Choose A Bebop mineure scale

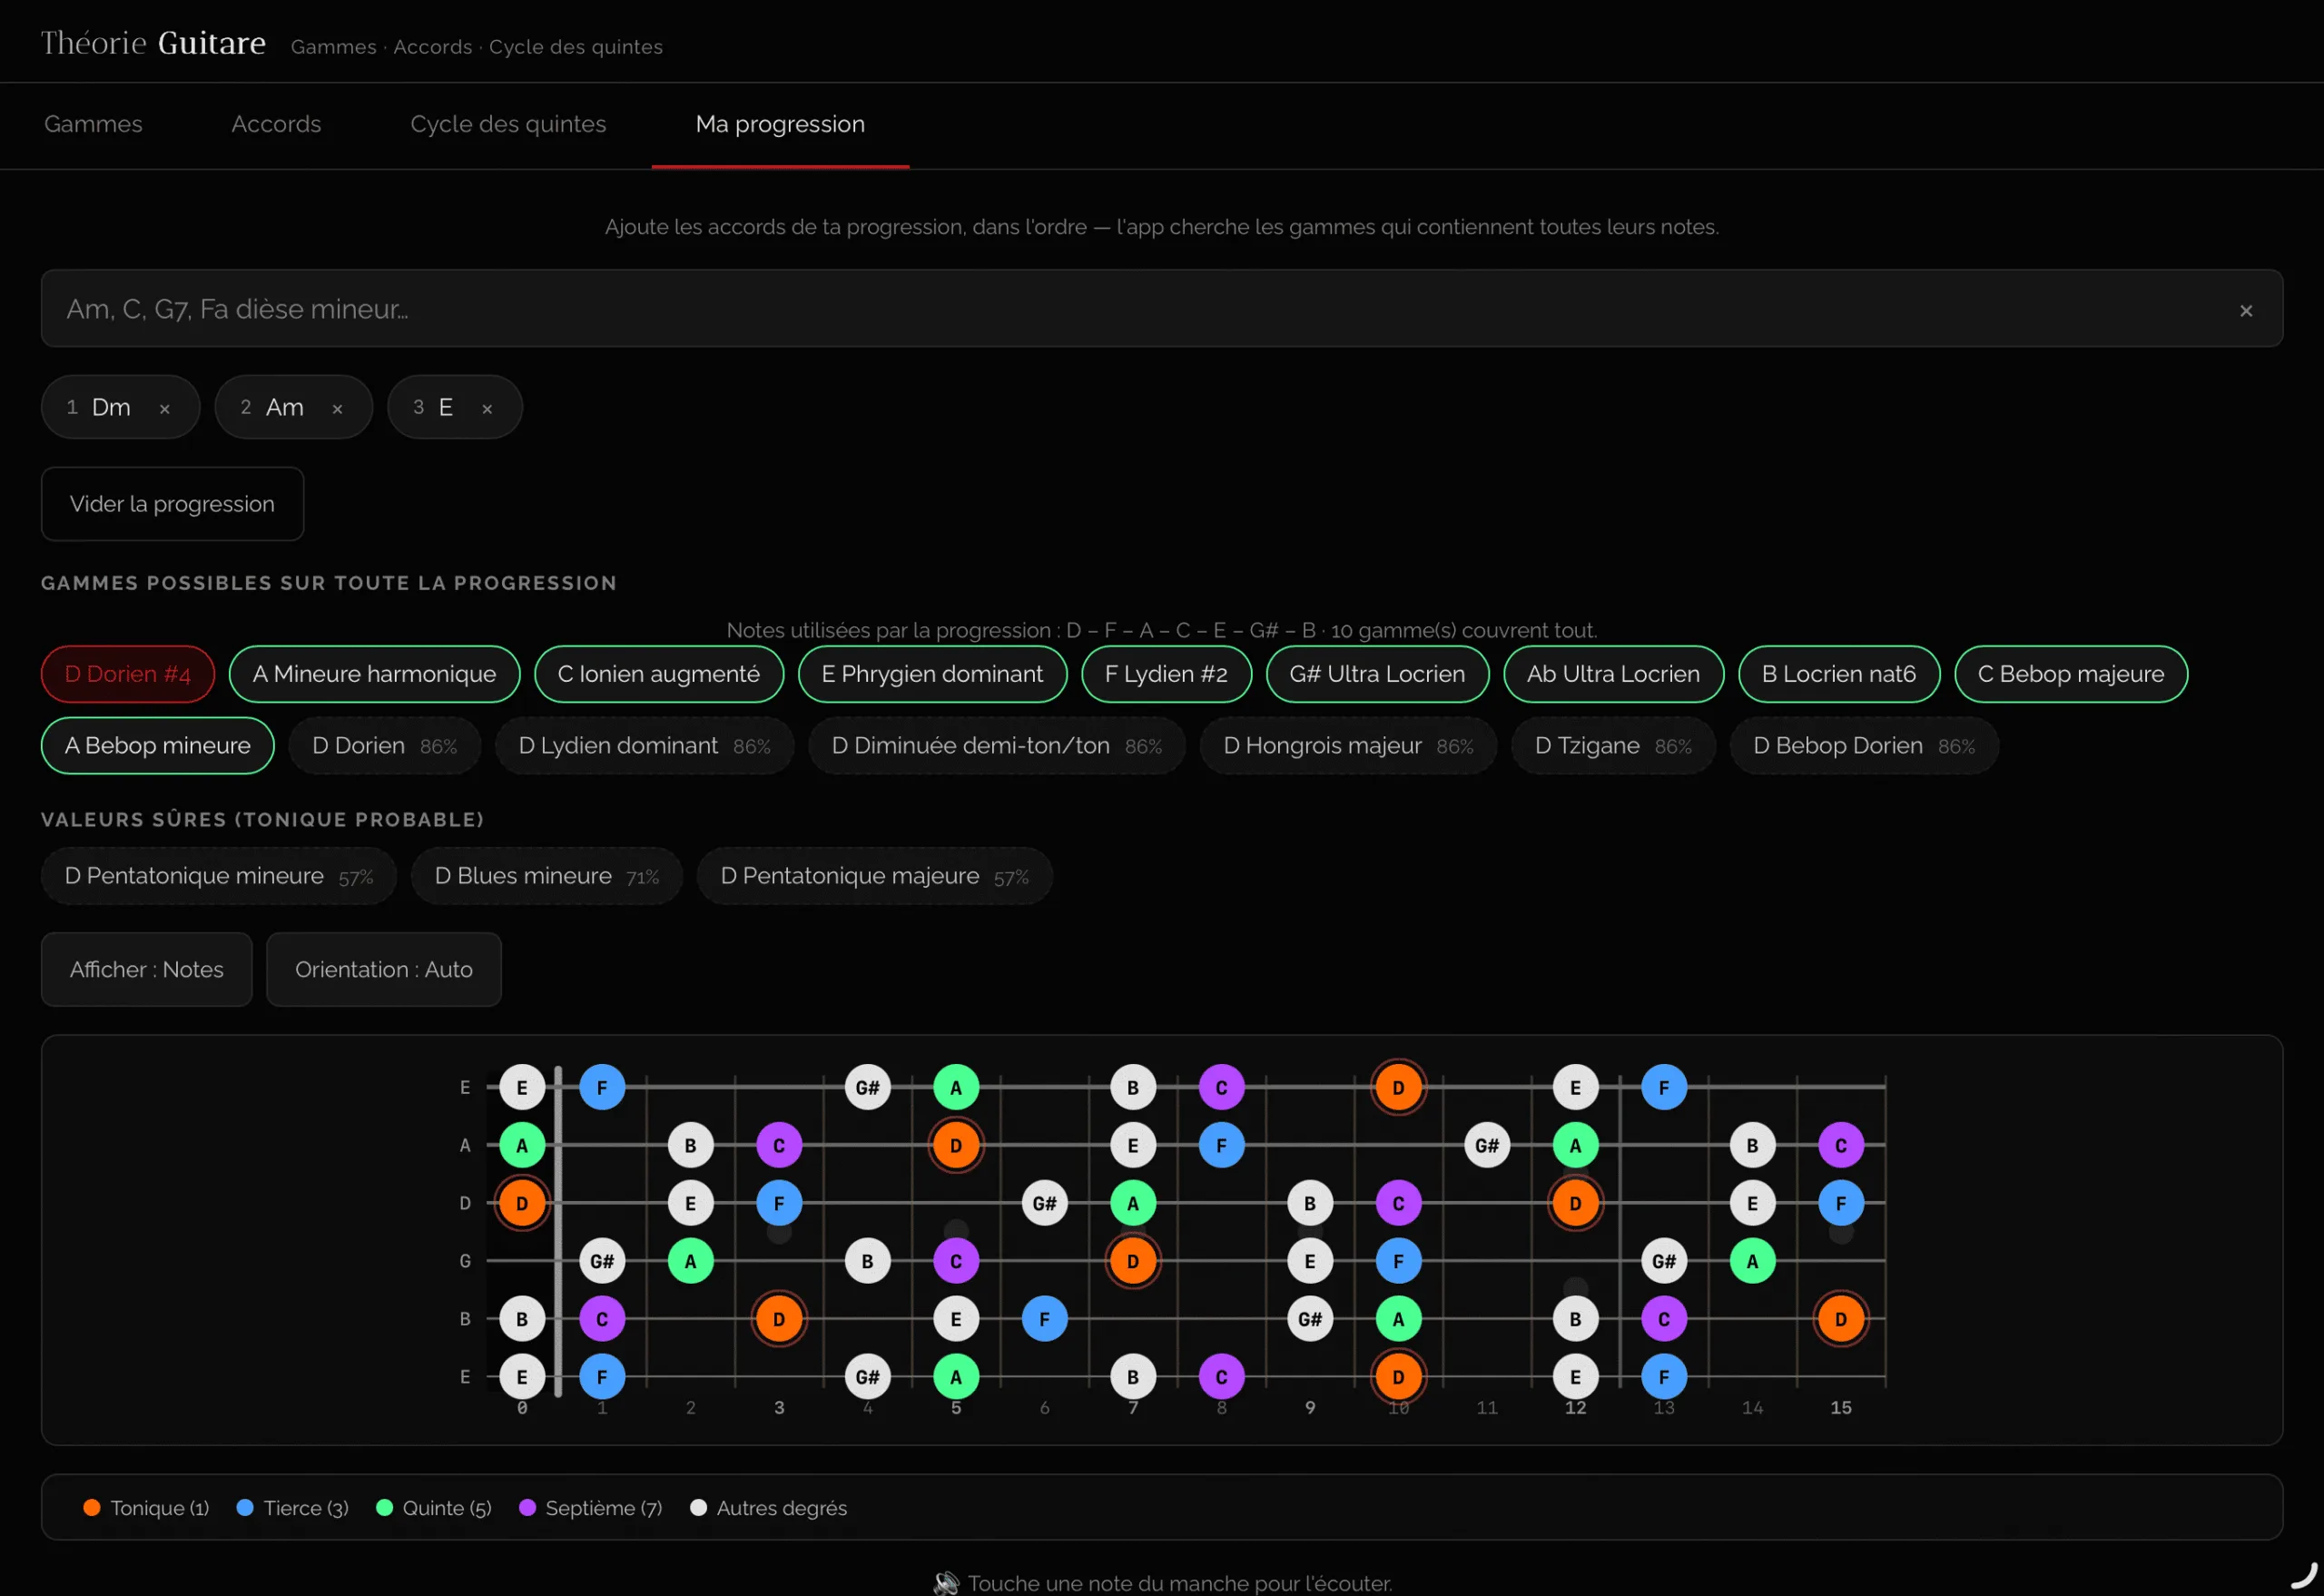click(x=157, y=746)
